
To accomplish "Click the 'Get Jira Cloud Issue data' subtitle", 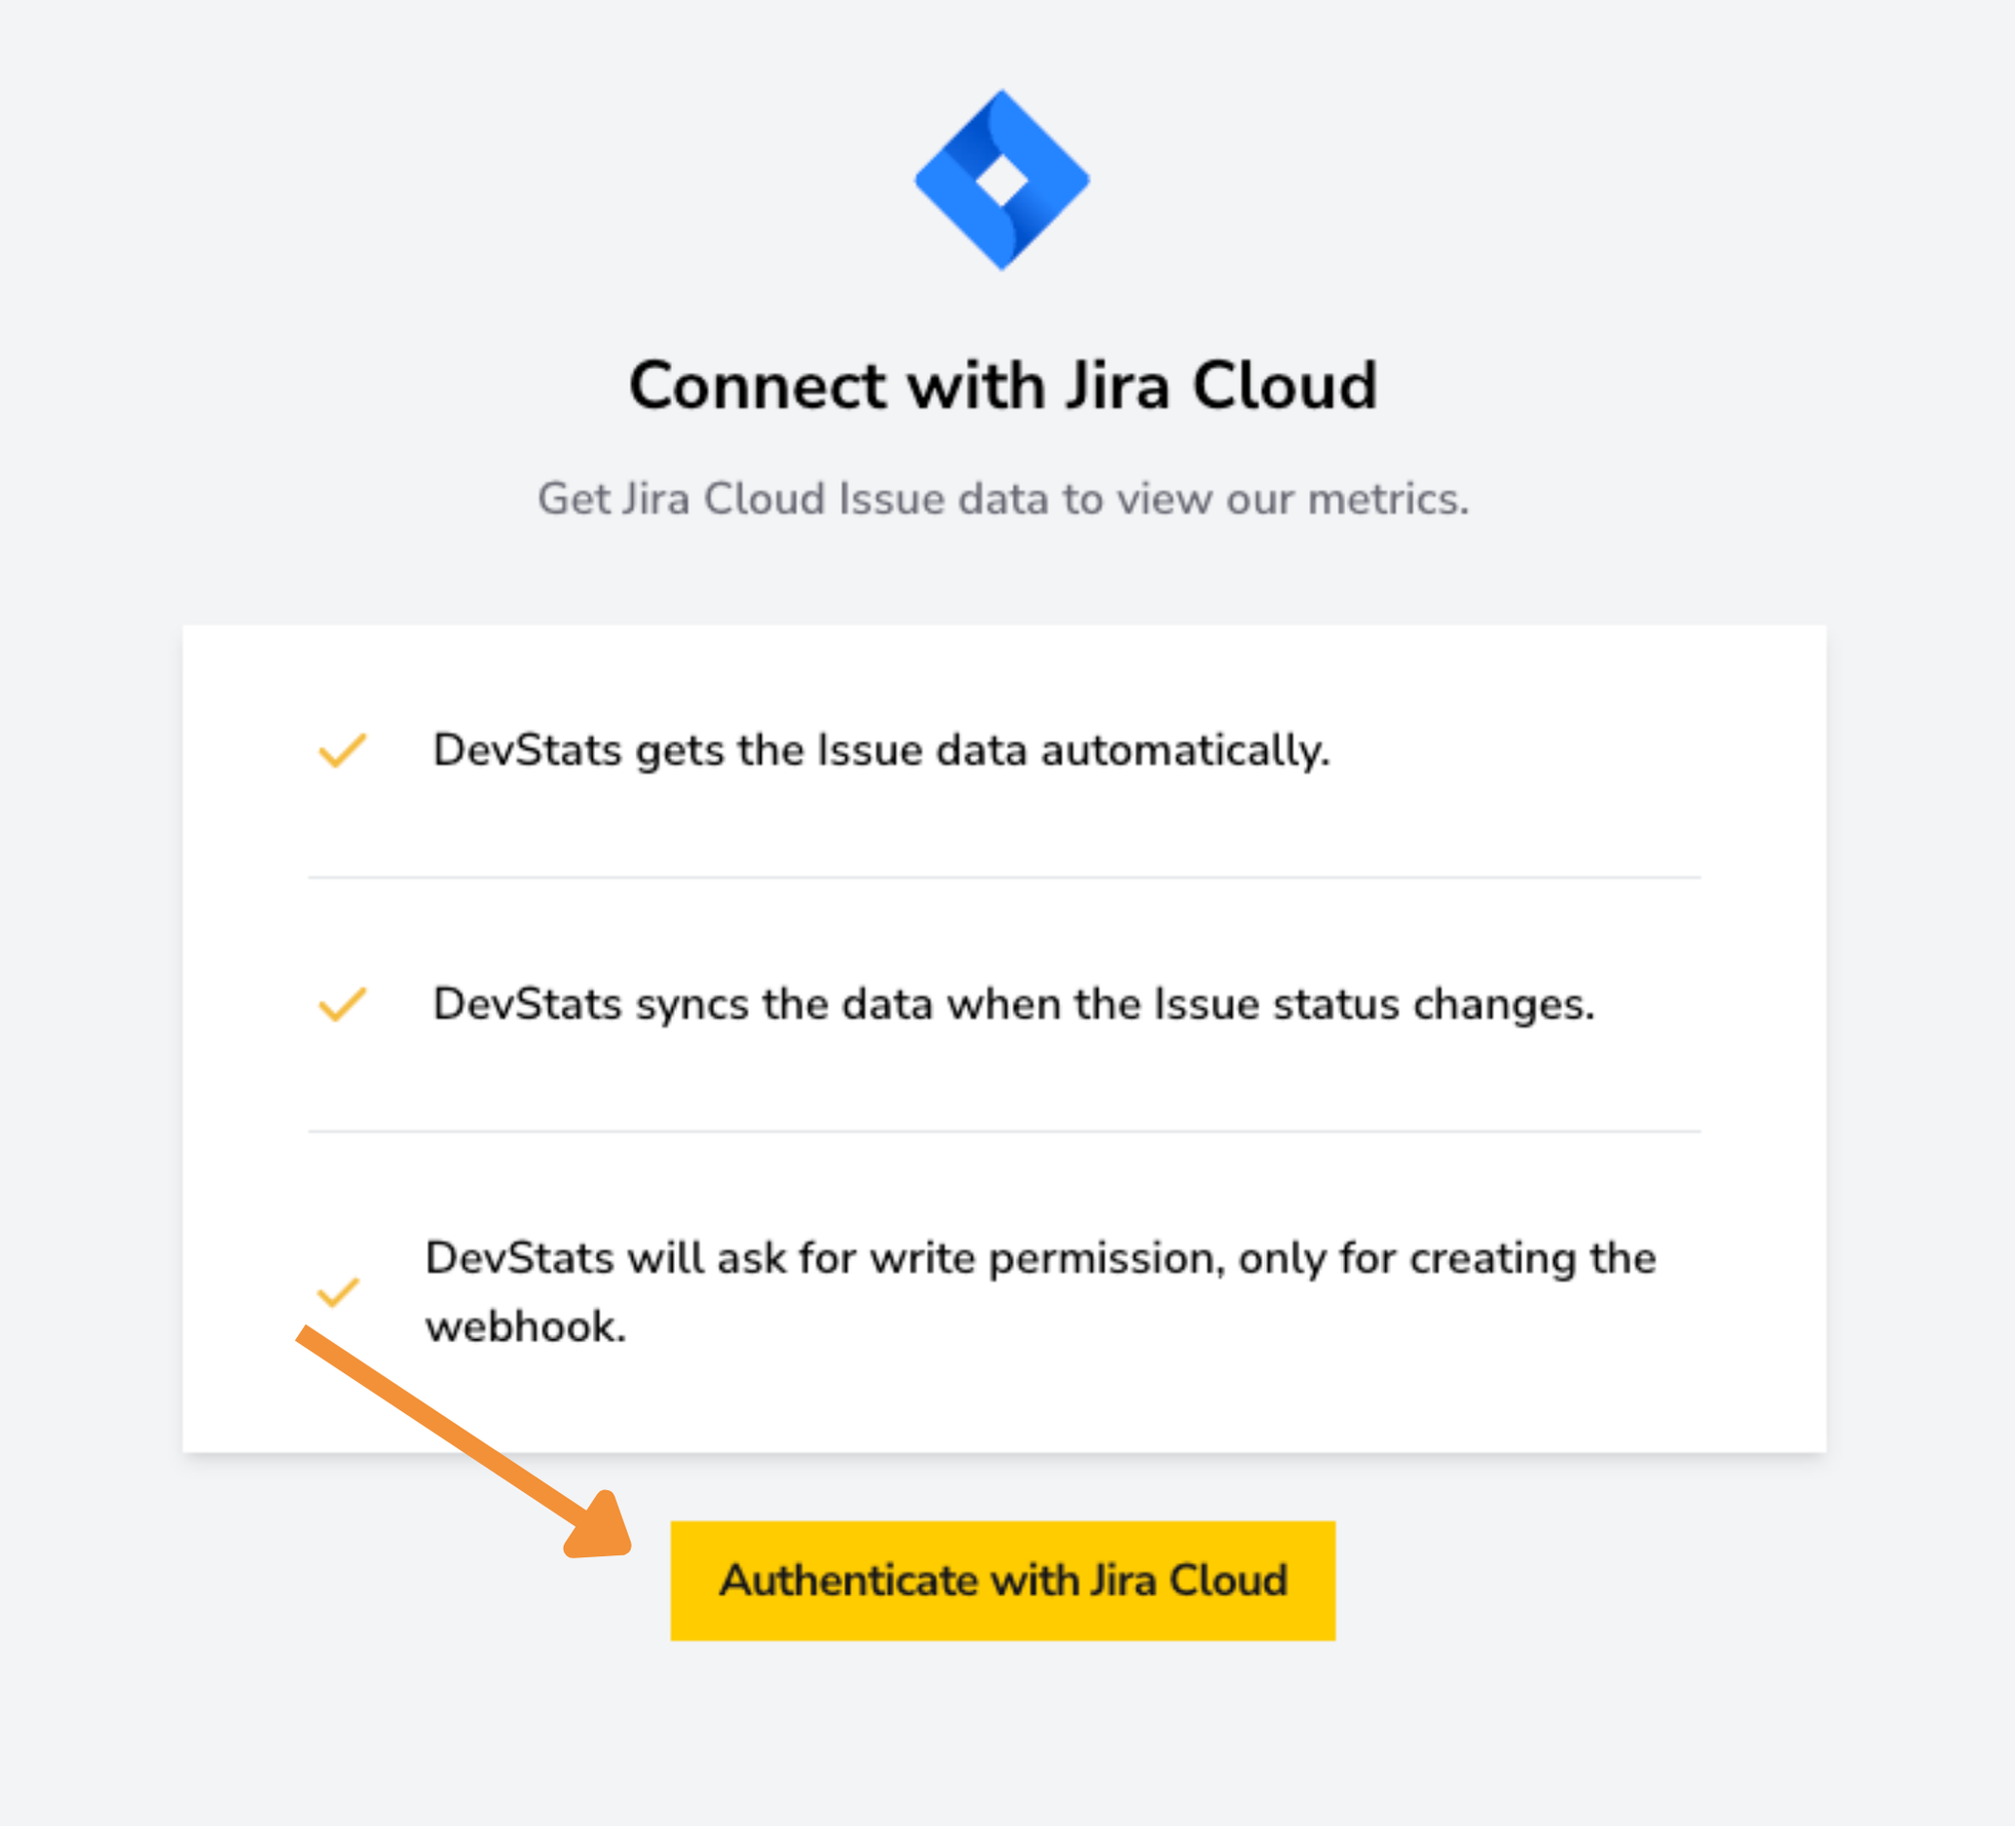I will 1003,498.
